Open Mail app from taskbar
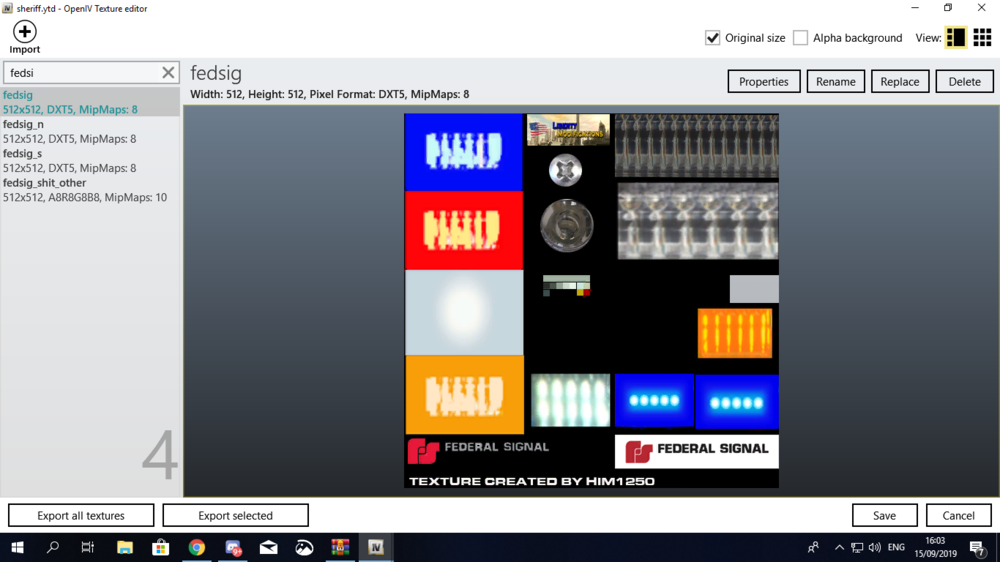Viewport: 1000px width, 562px height. point(268,547)
